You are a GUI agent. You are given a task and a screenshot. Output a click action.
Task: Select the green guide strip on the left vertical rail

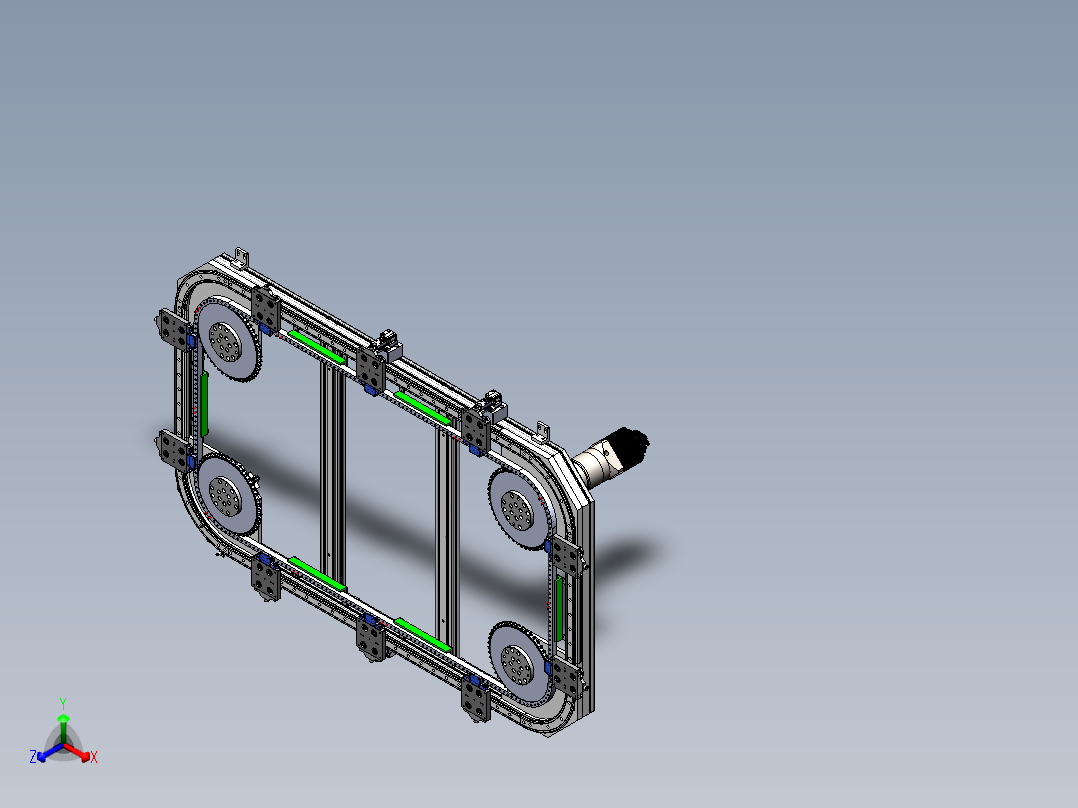coord(204,403)
